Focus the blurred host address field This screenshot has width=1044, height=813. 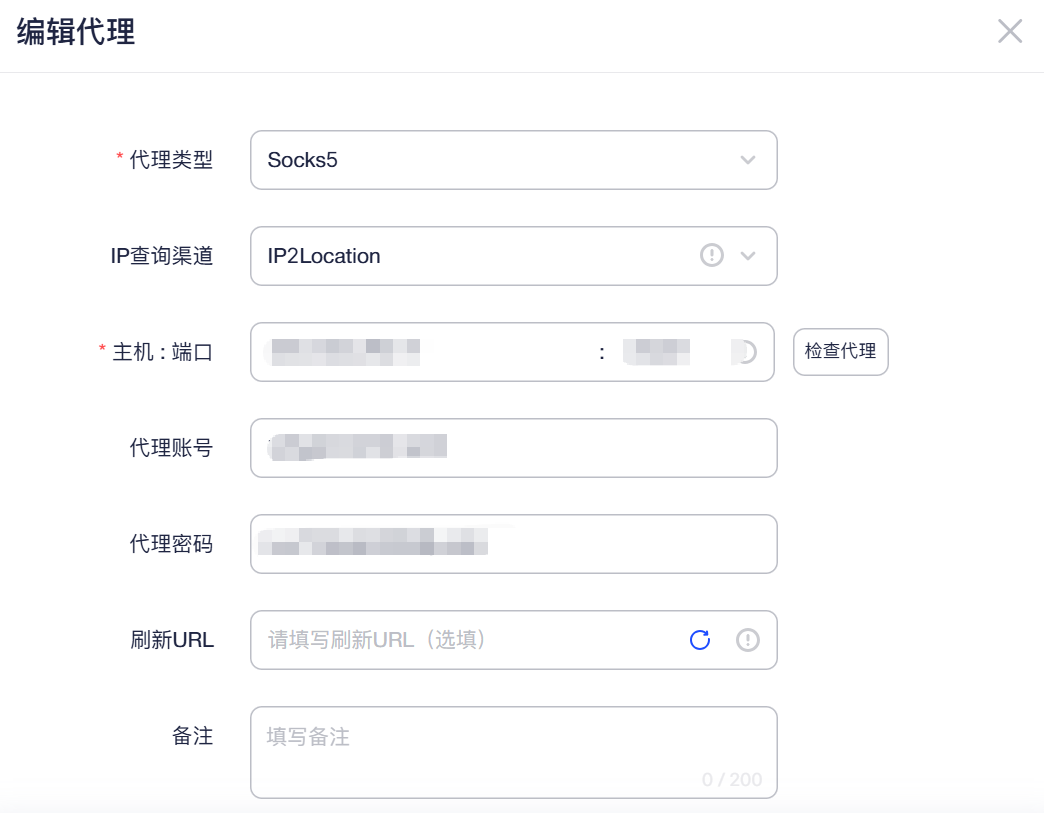426,352
